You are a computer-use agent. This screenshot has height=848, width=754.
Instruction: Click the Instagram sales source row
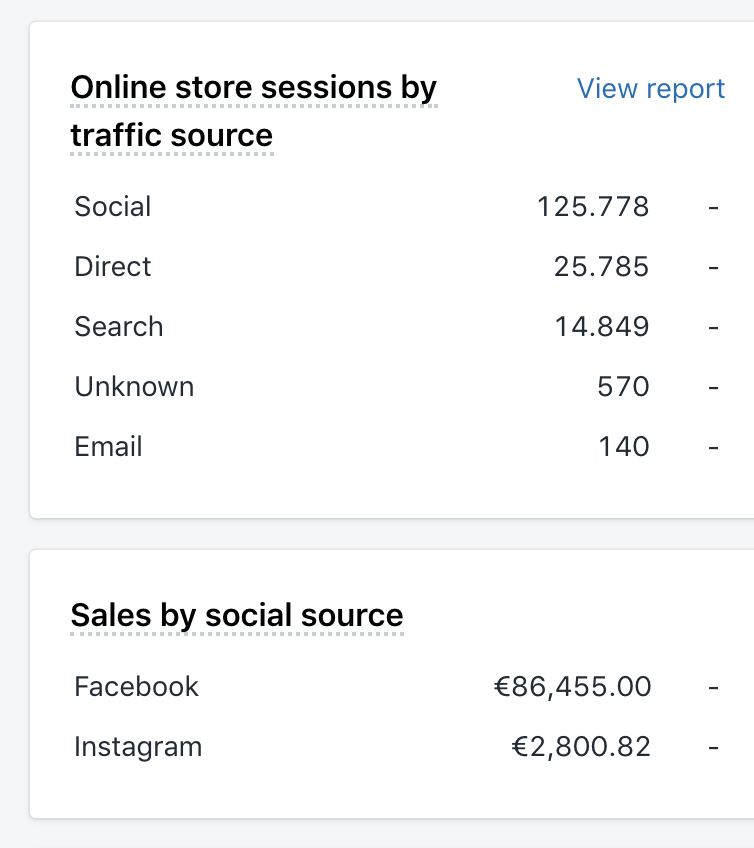point(396,747)
